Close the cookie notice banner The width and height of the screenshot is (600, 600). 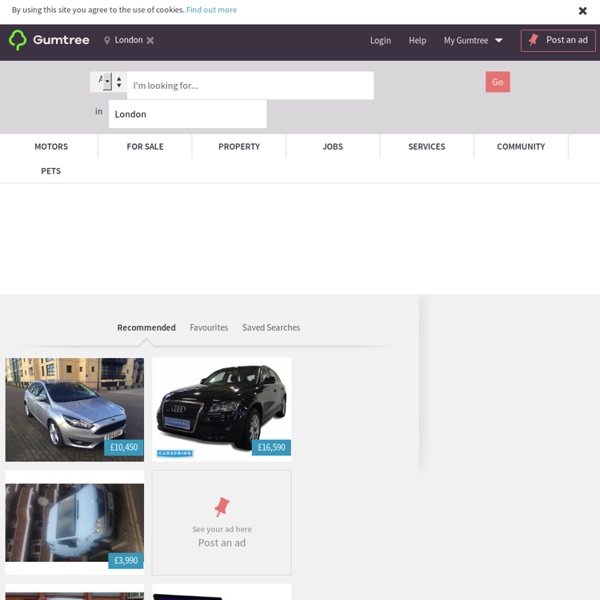(x=583, y=11)
